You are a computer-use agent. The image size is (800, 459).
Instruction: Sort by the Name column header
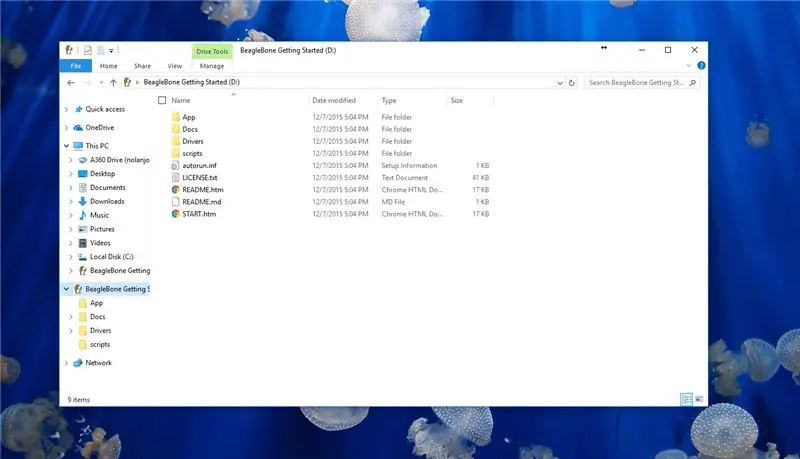(181, 100)
